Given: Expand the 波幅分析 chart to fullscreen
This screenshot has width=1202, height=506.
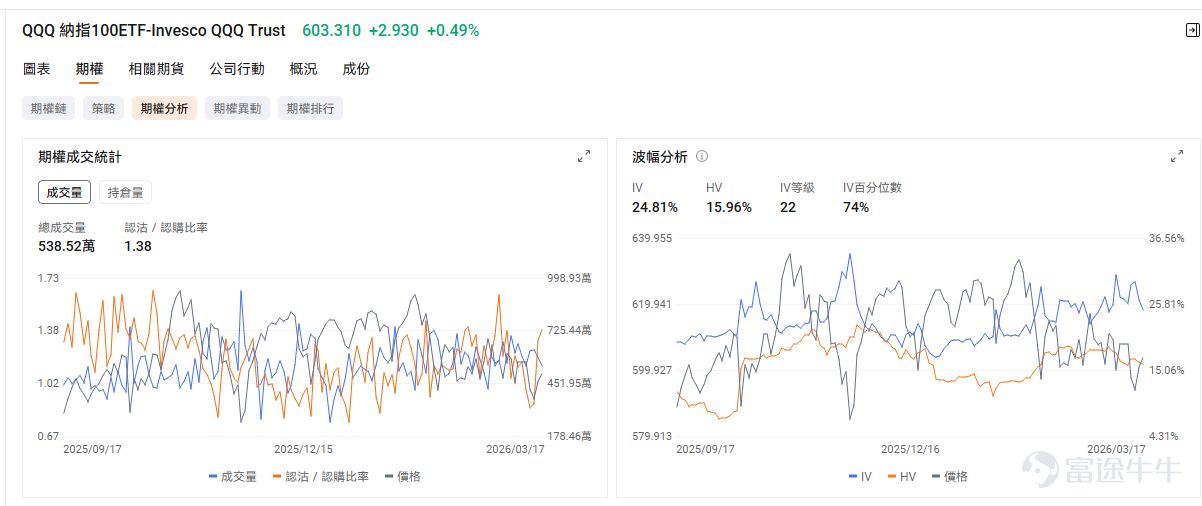Looking at the screenshot, I should pos(1177,157).
